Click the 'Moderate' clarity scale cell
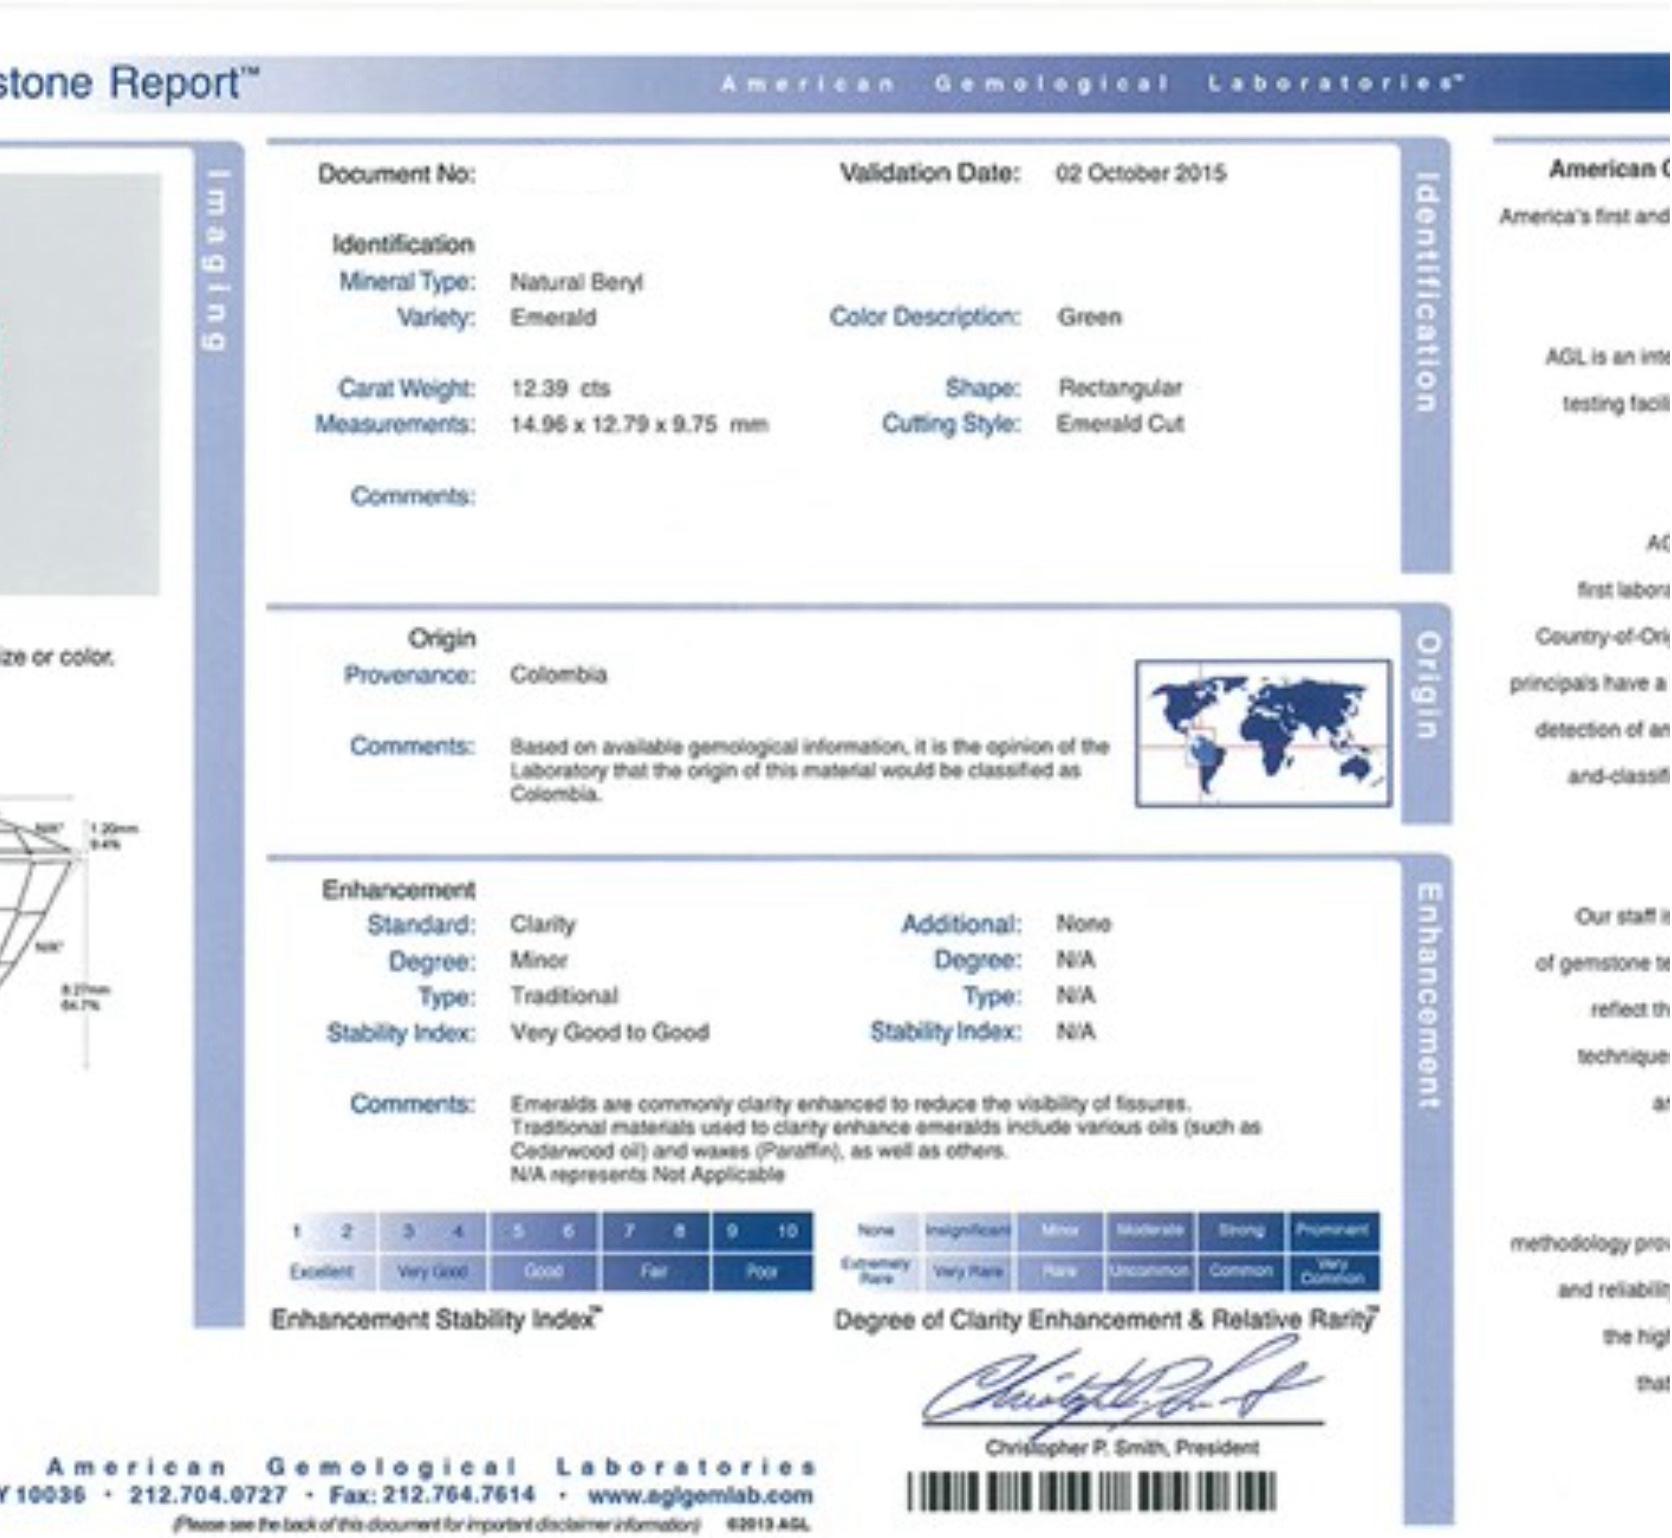 [1150, 1230]
